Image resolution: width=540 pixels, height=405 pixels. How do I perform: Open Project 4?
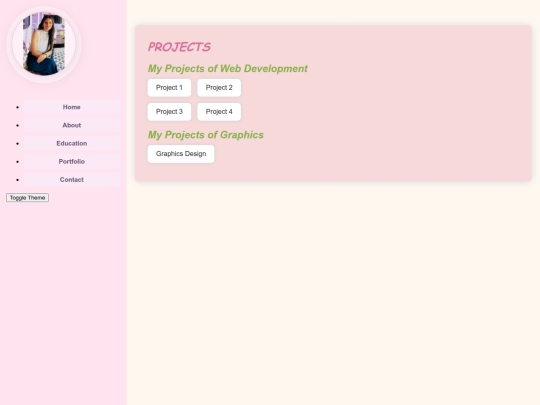point(219,112)
